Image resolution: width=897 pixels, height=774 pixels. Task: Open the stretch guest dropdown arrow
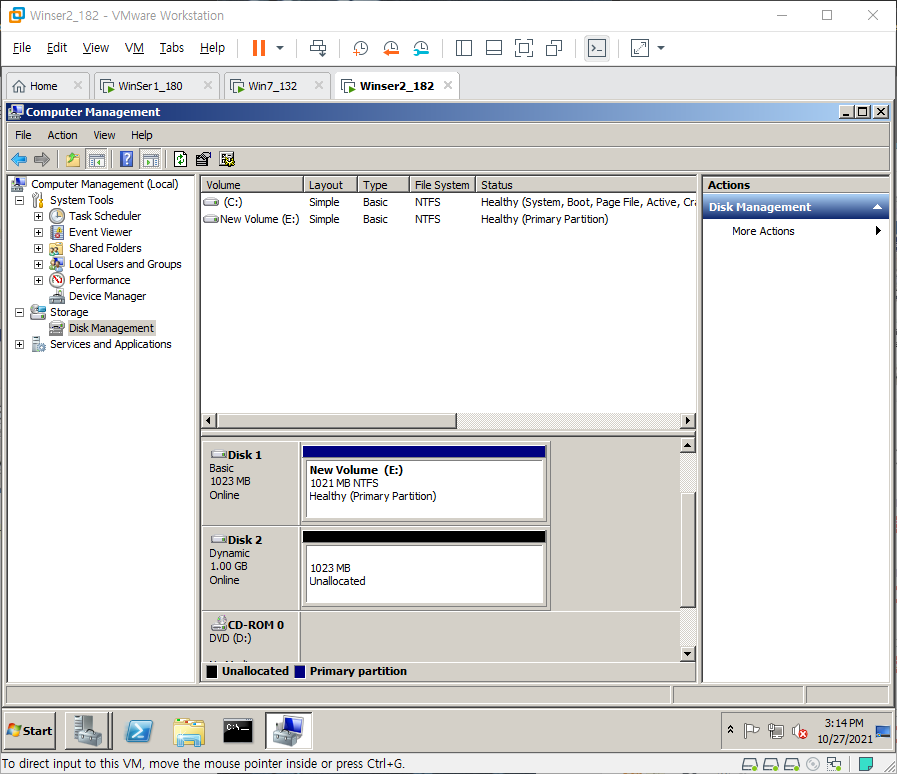pos(661,48)
